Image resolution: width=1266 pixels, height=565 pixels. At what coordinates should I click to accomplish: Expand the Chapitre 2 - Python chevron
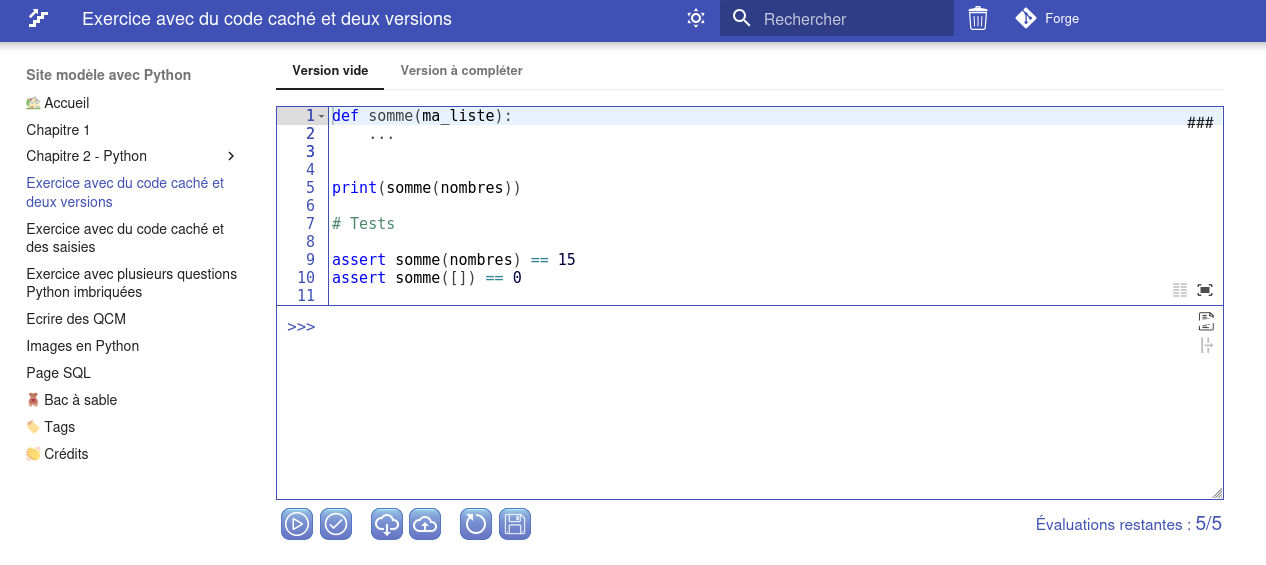231,156
